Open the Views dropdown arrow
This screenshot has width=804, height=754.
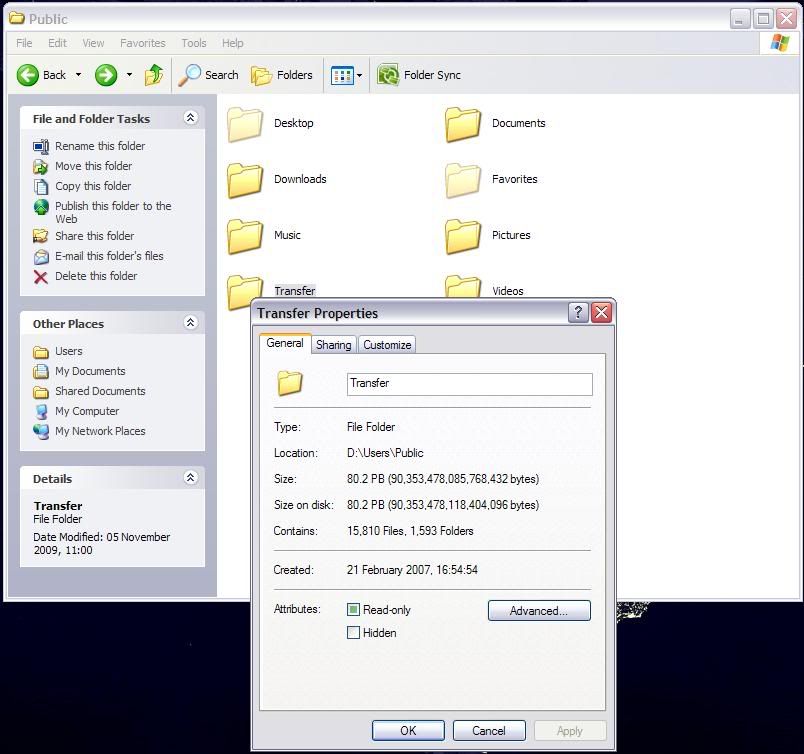point(359,76)
